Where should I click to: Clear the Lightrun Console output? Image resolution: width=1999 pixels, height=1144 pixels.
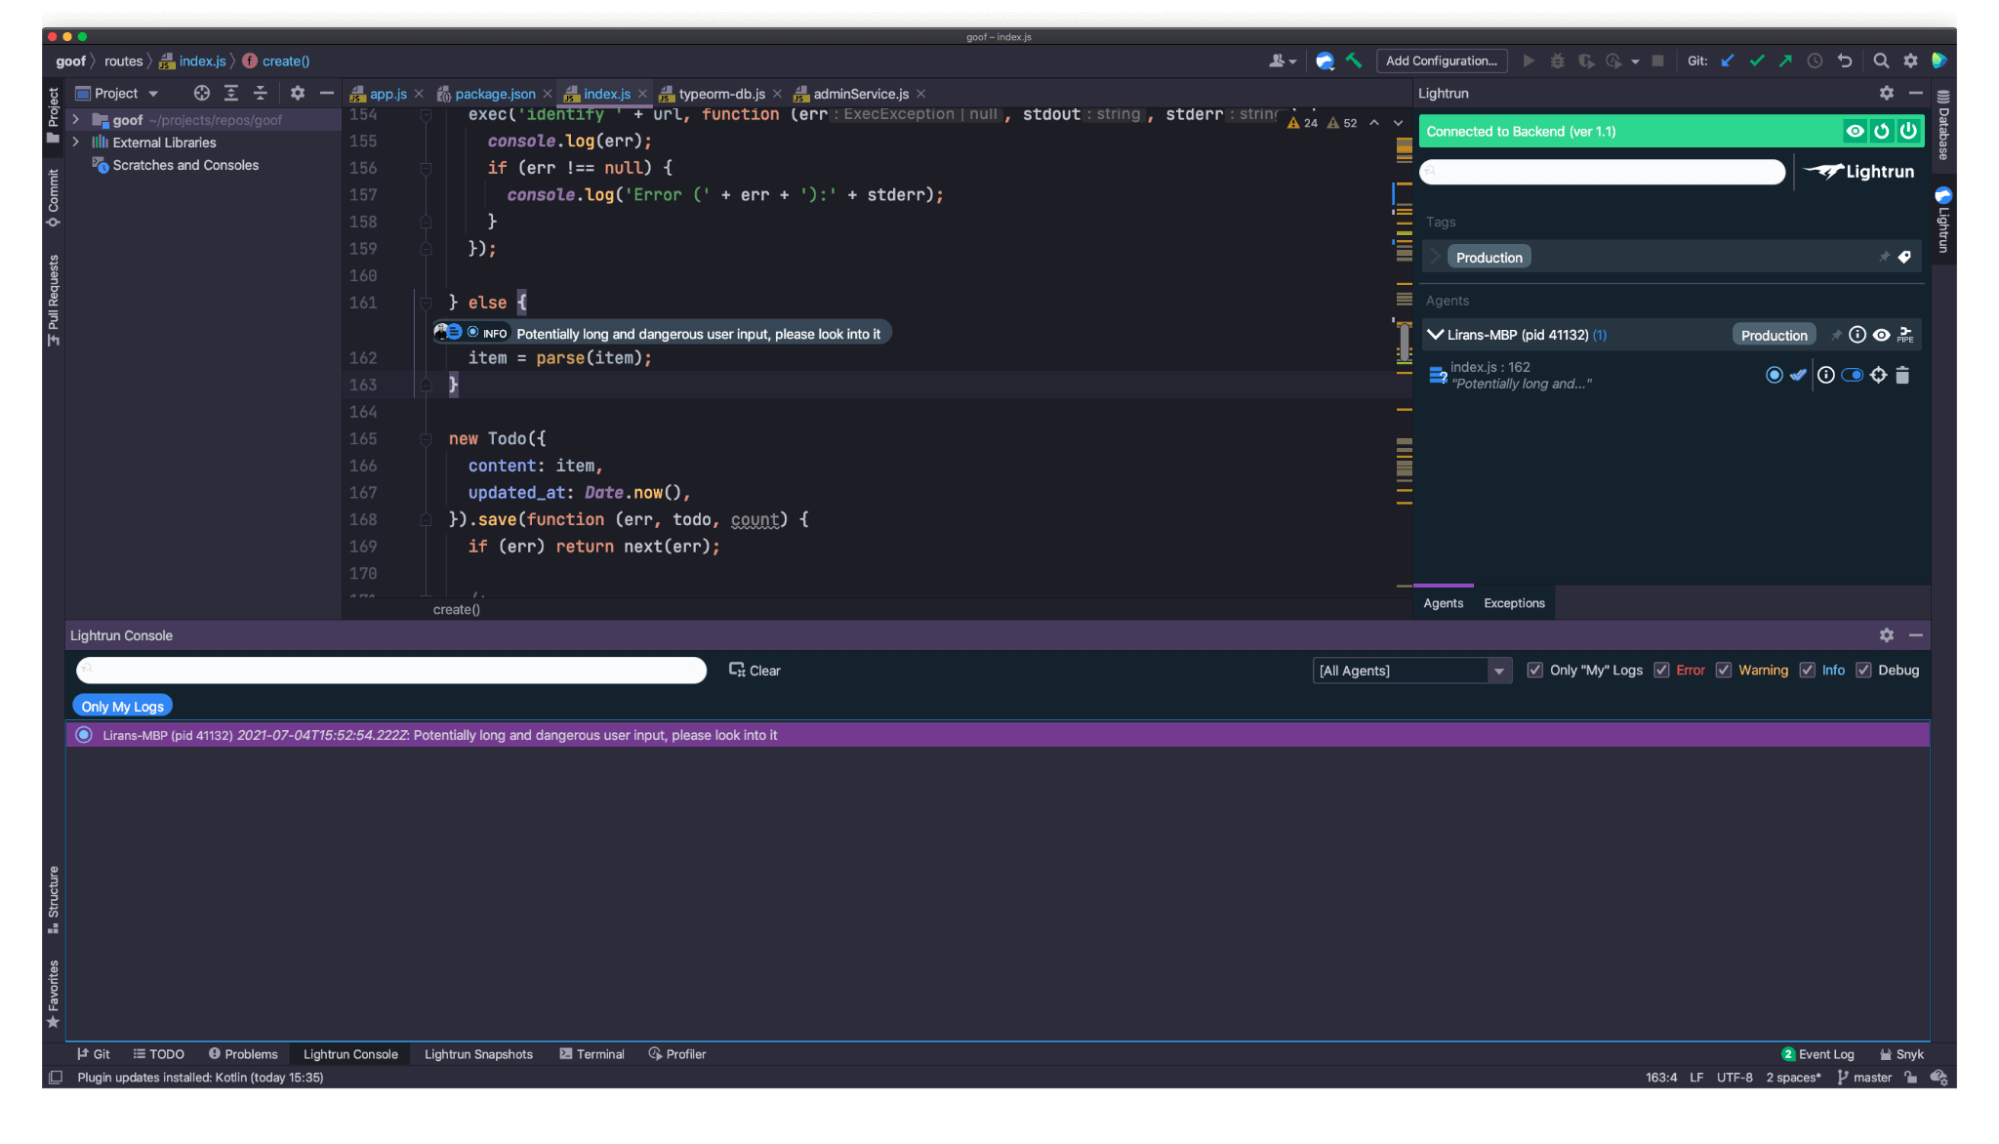coord(755,670)
